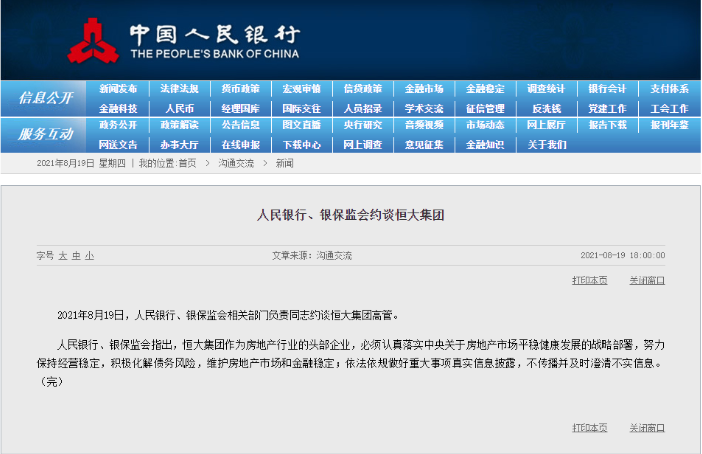Select 政策解读 menu item
Screen dimensions: 702x454
click(180, 125)
